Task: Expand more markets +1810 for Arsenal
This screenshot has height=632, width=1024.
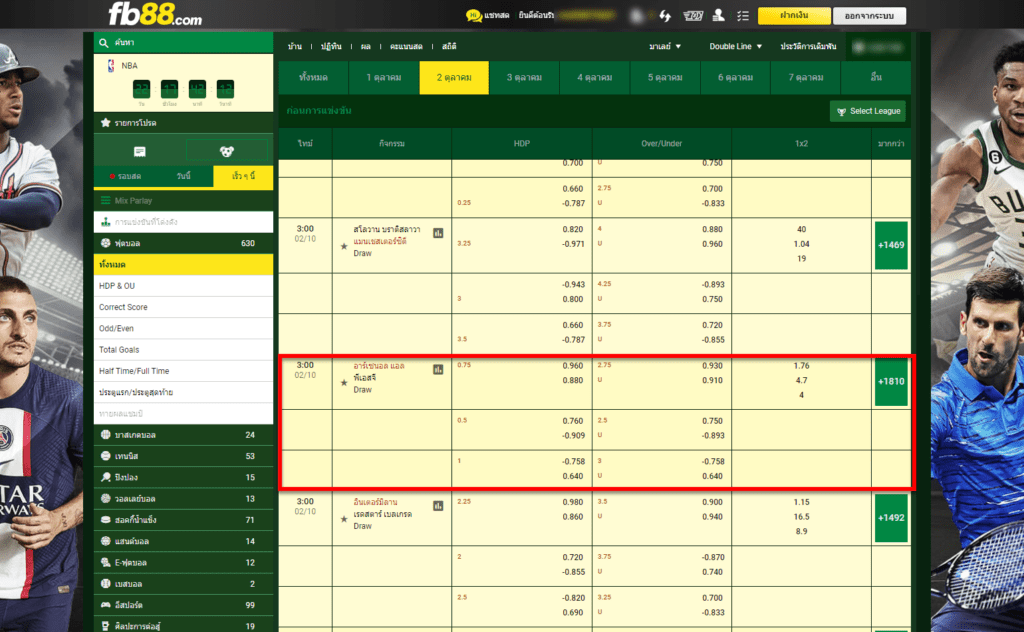Action: [891, 381]
